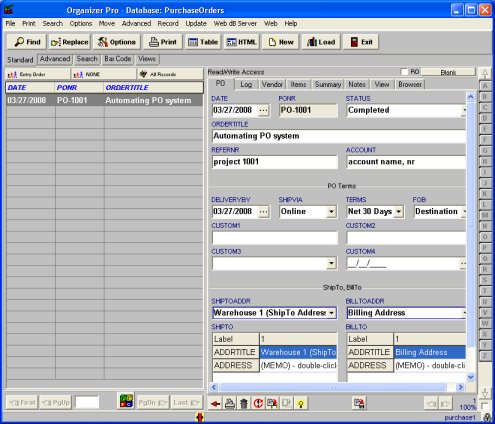Open the Notes tab
The width and height of the screenshot is (495, 424).
coord(357,84)
